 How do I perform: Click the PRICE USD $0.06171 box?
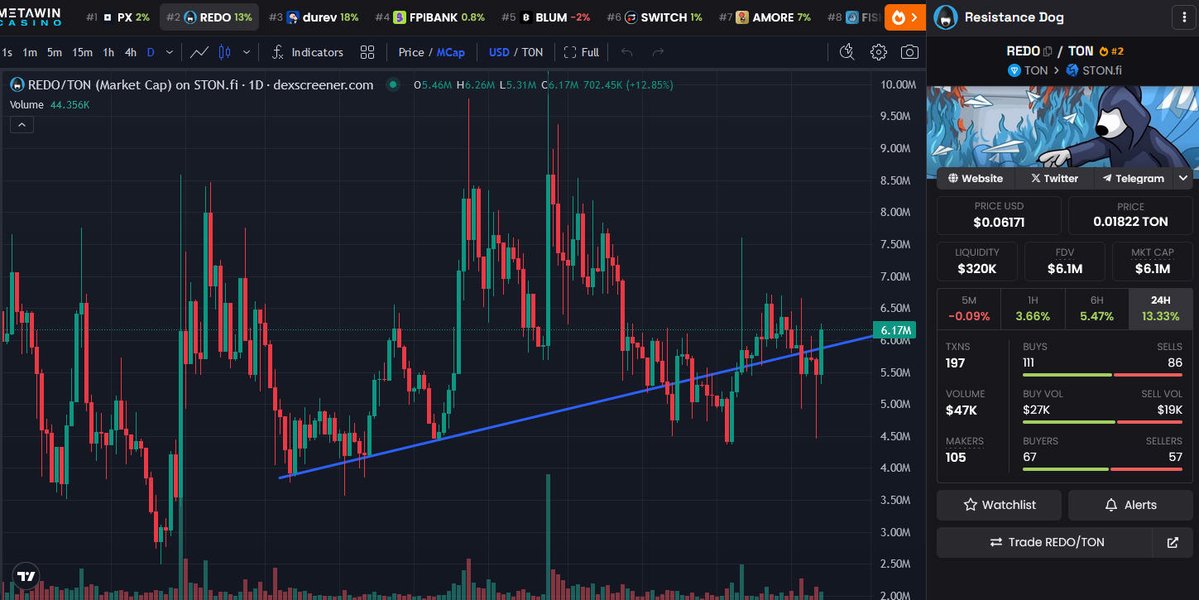(999, 216)
